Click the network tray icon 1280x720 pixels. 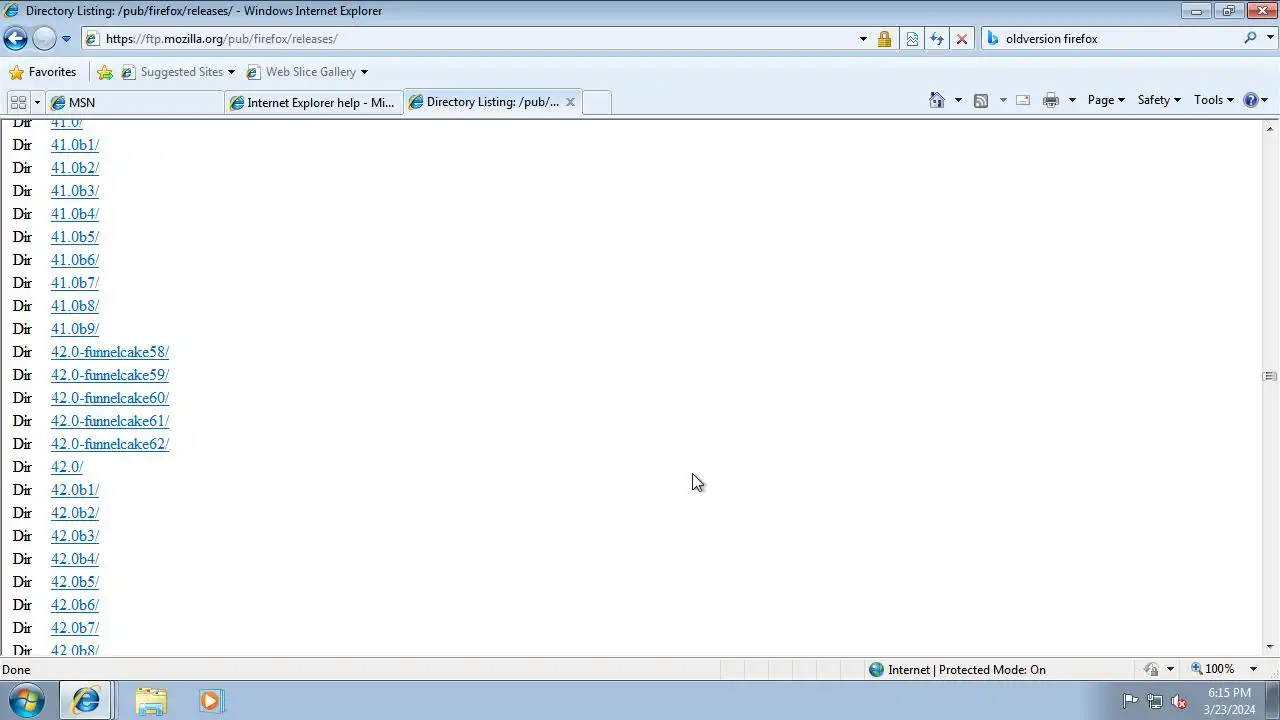(x=1155, y=701)
